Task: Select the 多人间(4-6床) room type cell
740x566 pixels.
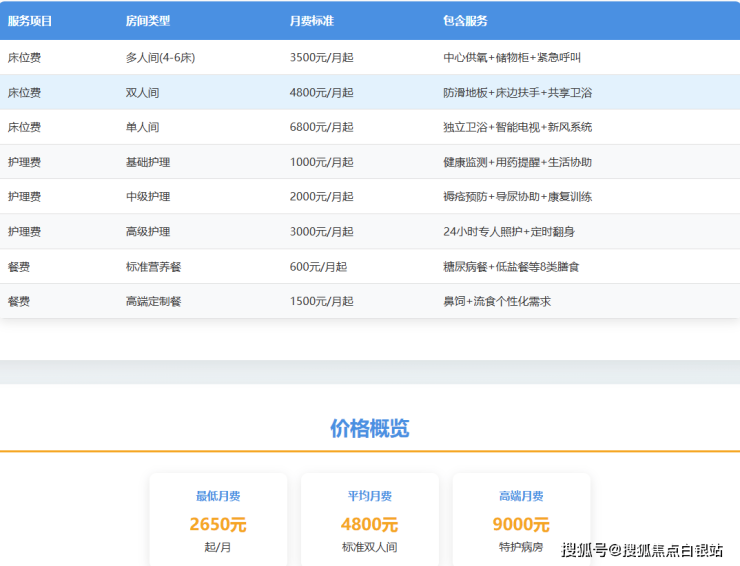Action: (x=160, y=58)
